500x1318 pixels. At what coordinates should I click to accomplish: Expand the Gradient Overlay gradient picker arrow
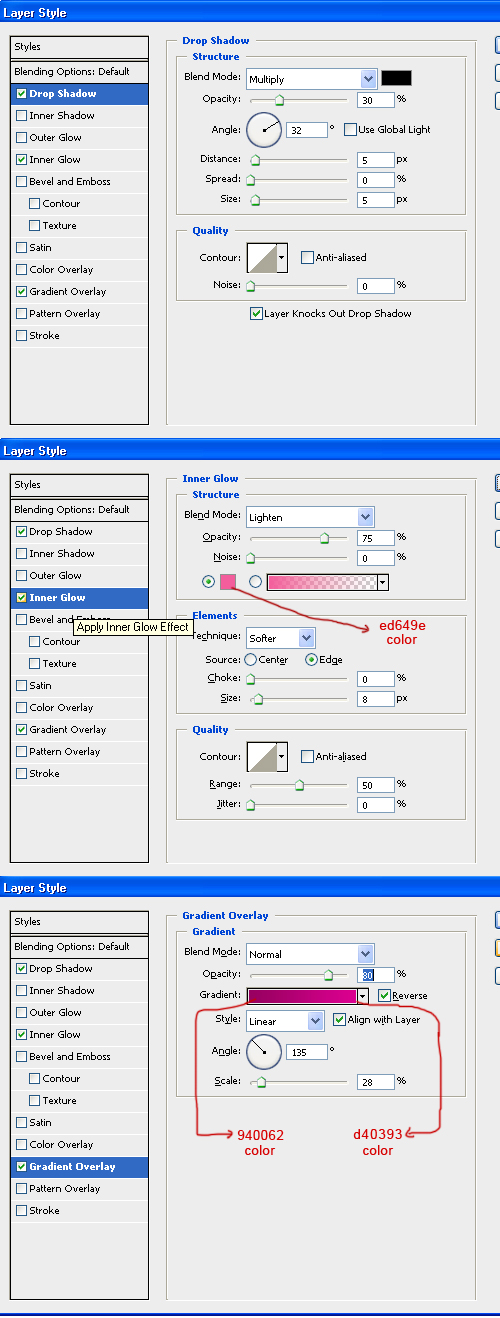364,996
